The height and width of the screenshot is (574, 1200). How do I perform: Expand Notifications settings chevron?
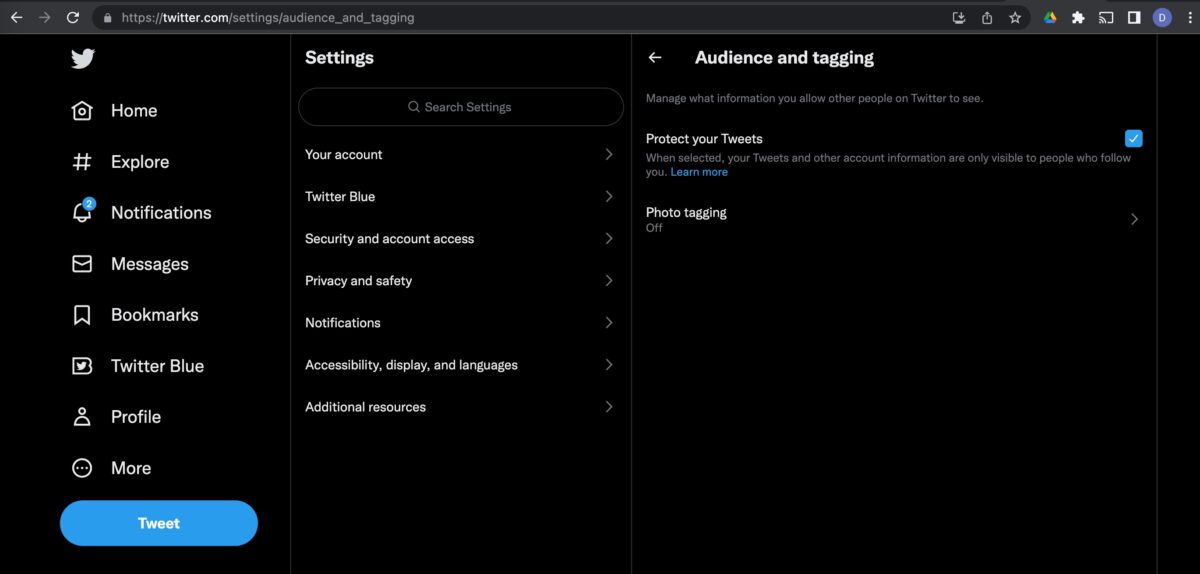point(609,322)
